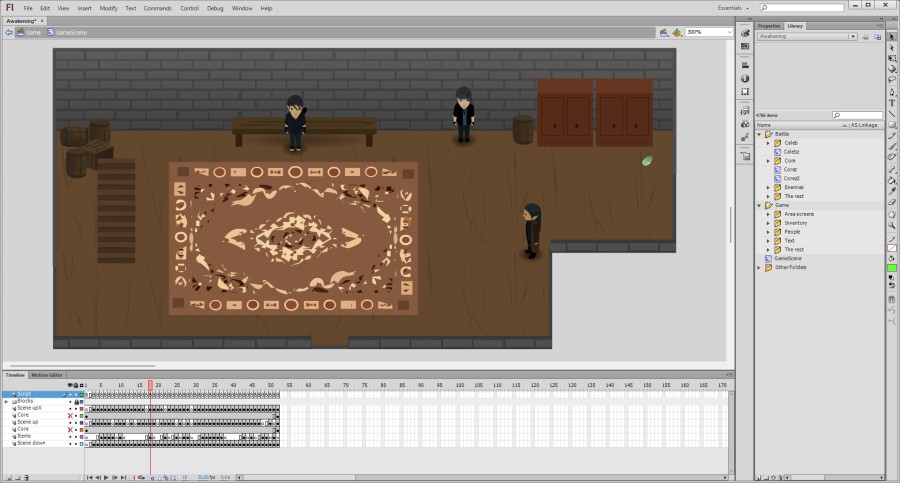
Task: Pick the Eraser tool
Action: (x=892, y=201)
